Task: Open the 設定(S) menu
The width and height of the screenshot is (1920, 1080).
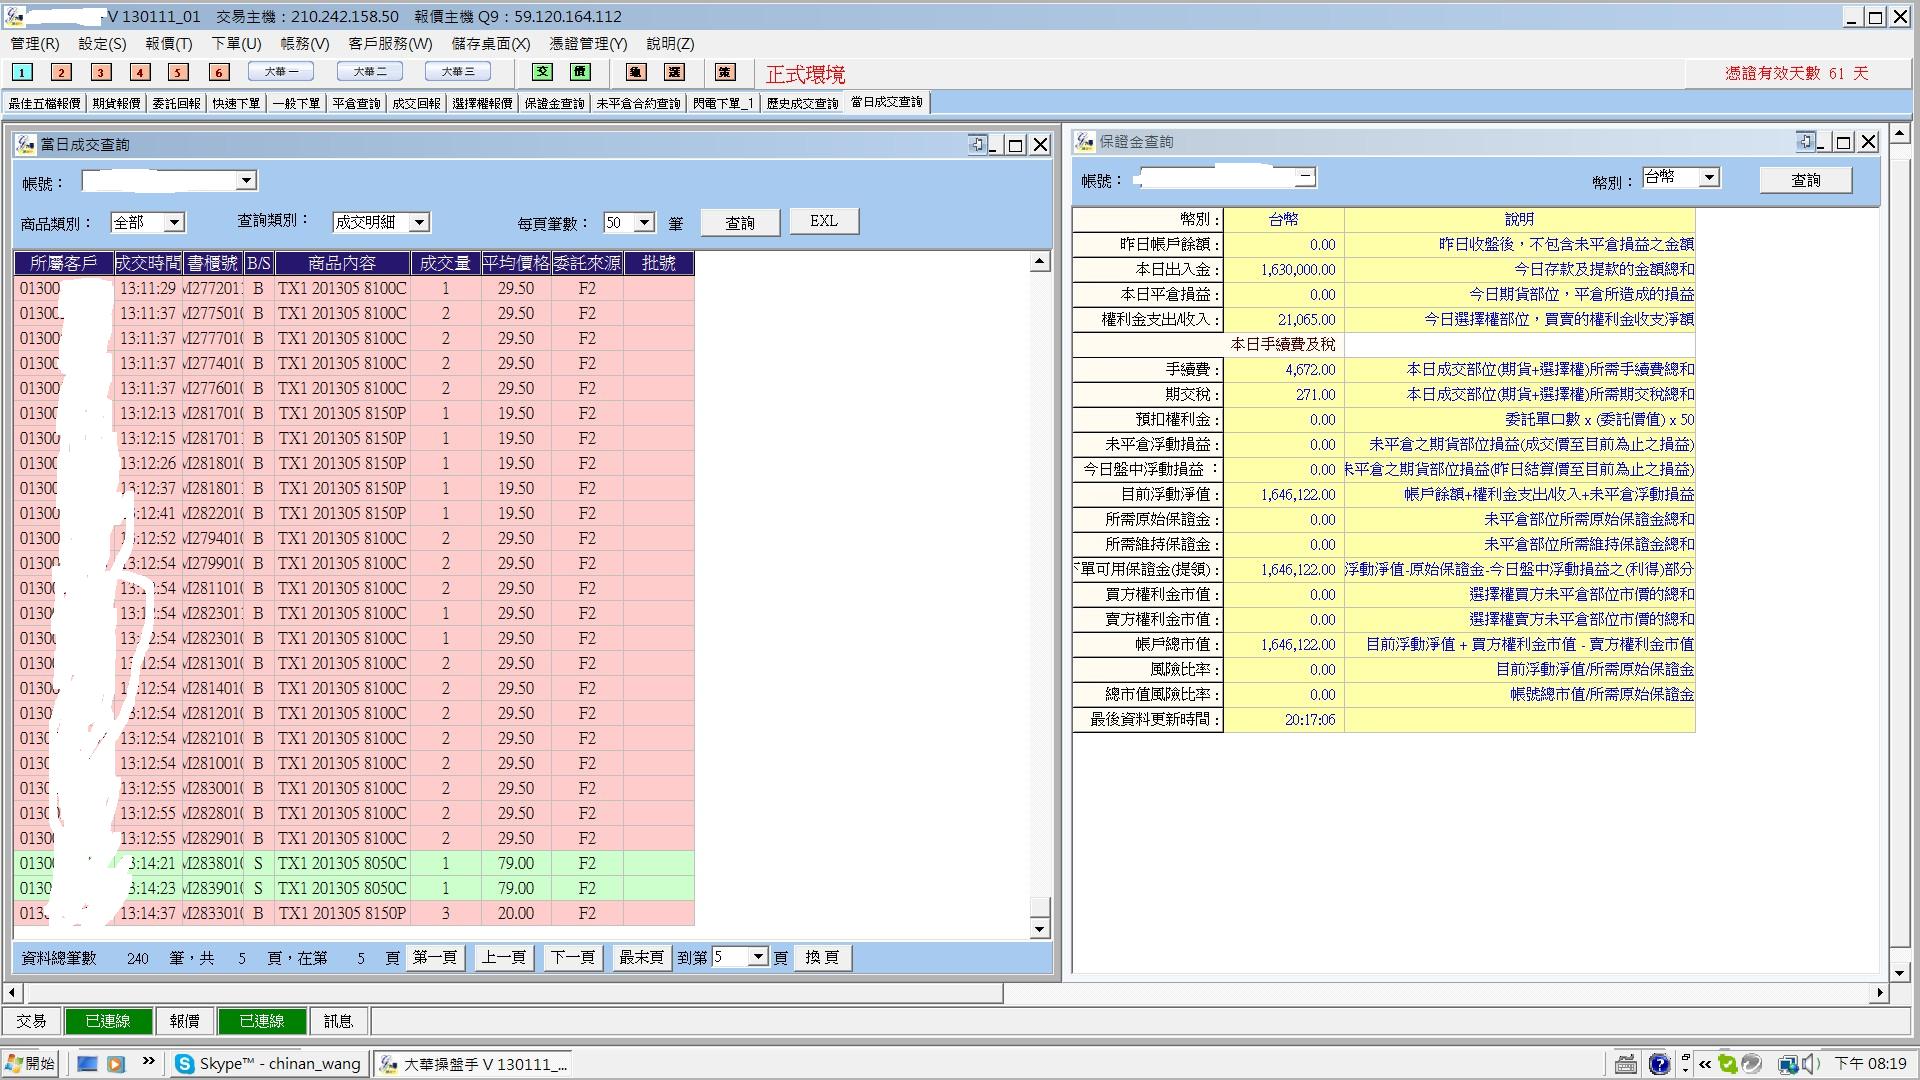Action: pyautogui.click(x=102, y=43)
